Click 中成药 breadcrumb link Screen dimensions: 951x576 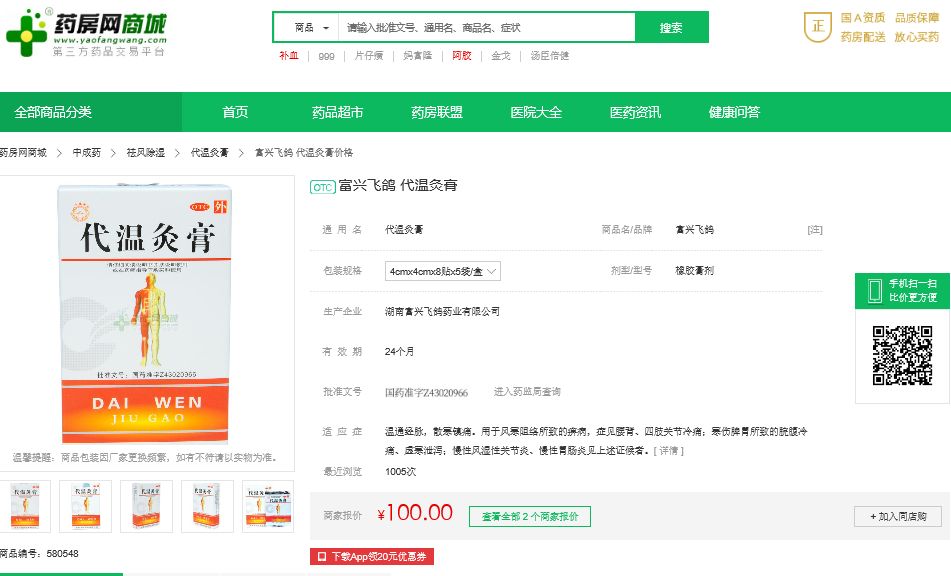87,153
